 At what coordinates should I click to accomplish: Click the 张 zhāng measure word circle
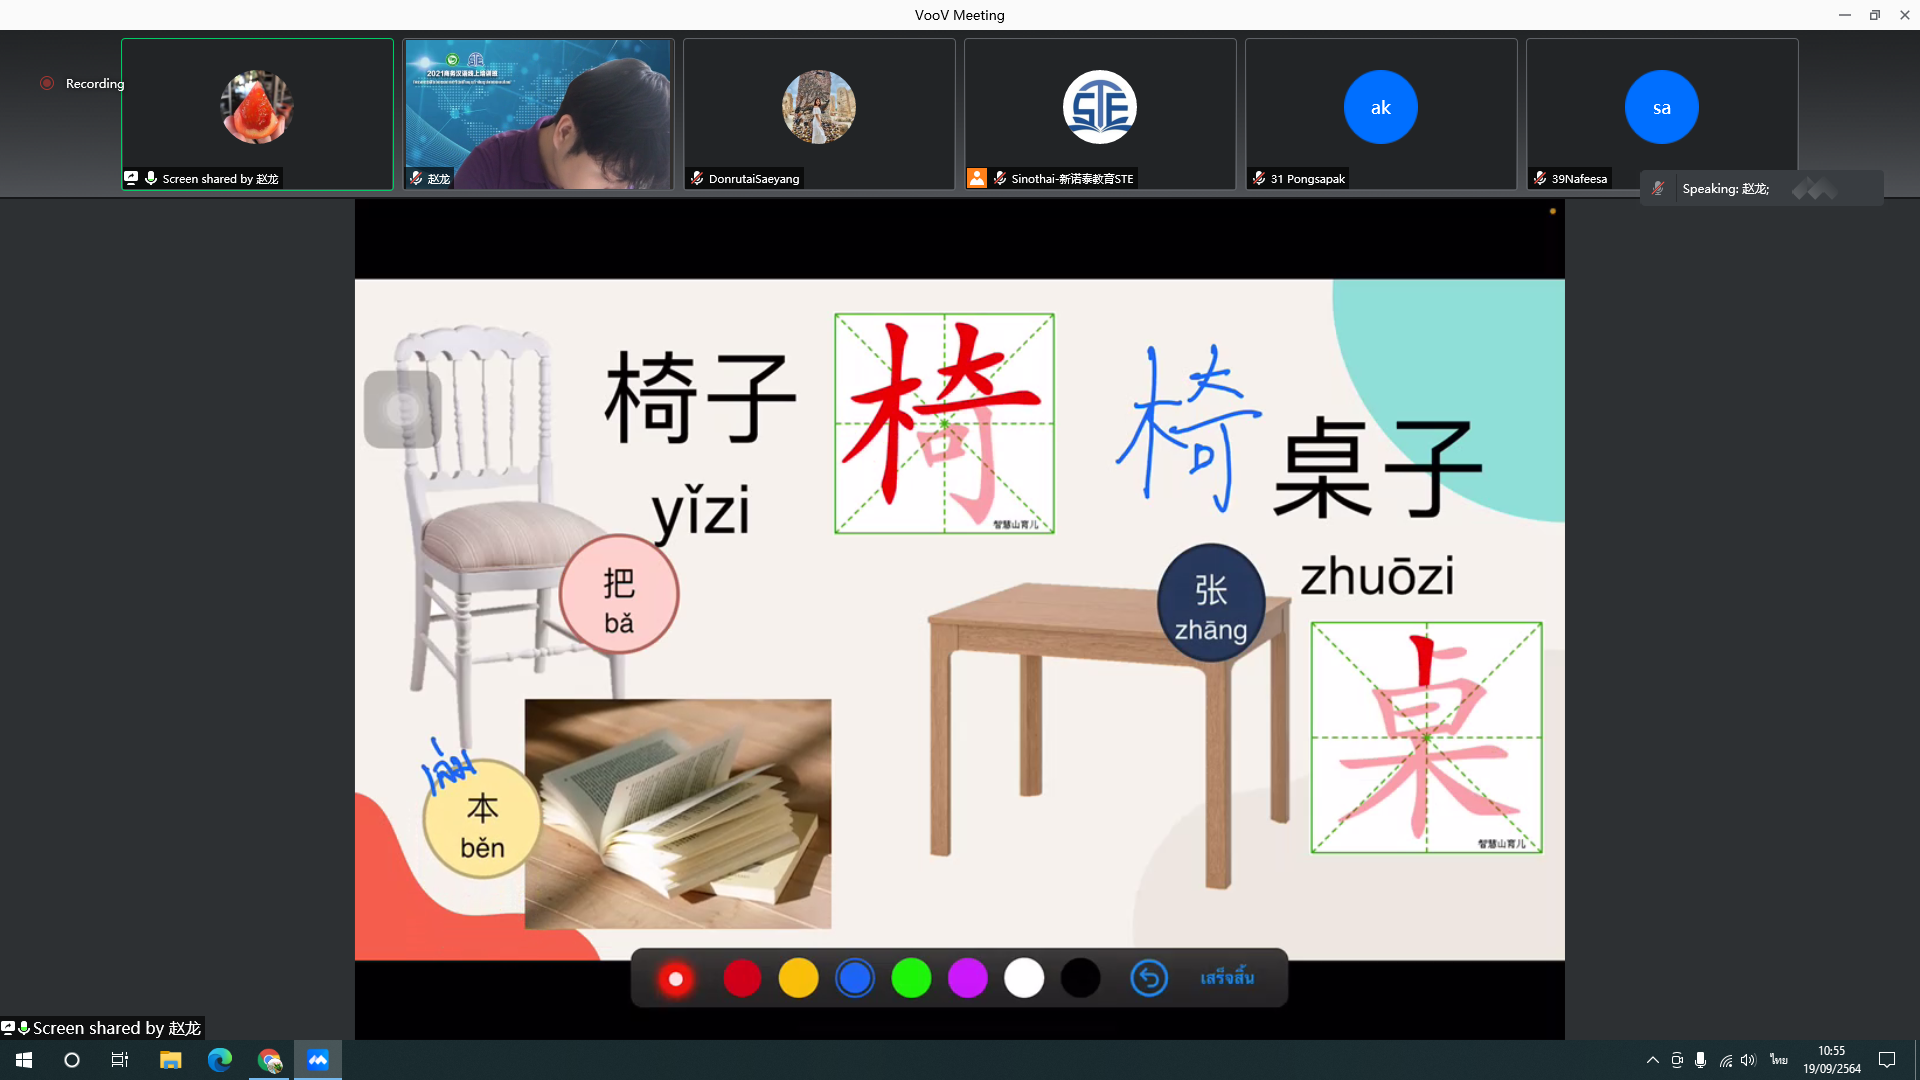coord(1211,603)
